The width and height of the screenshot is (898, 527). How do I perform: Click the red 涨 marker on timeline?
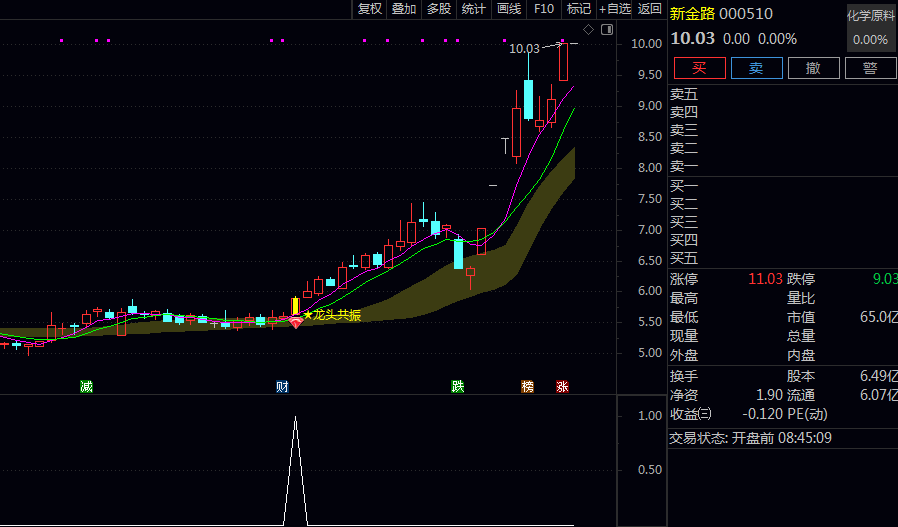coord(562,387)
